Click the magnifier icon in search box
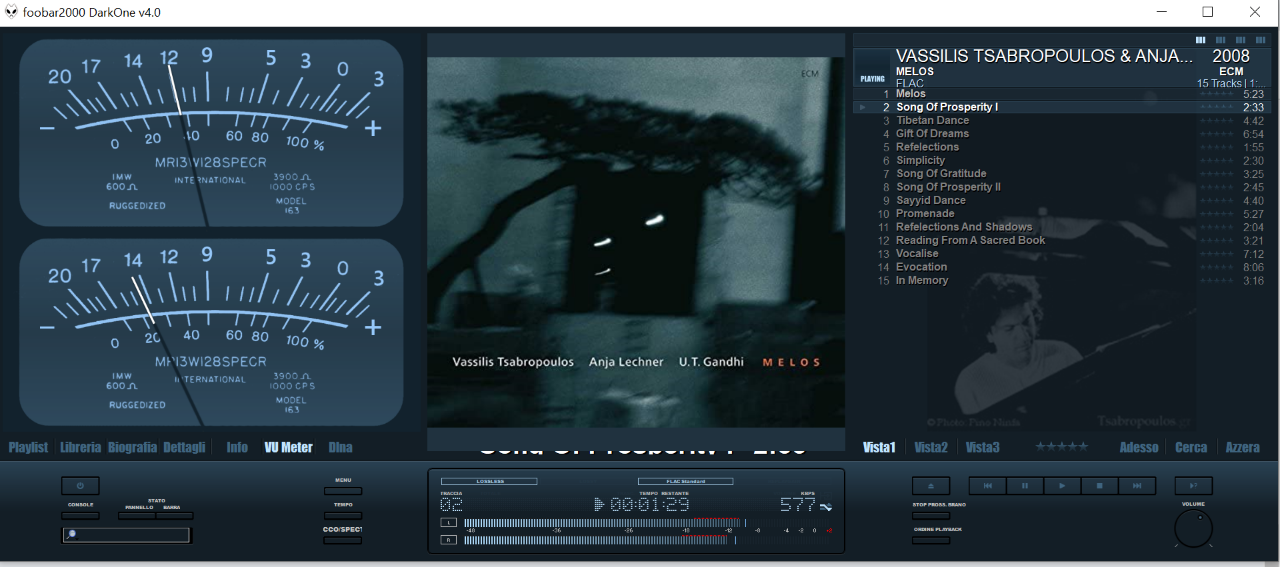 pos(71,535)
